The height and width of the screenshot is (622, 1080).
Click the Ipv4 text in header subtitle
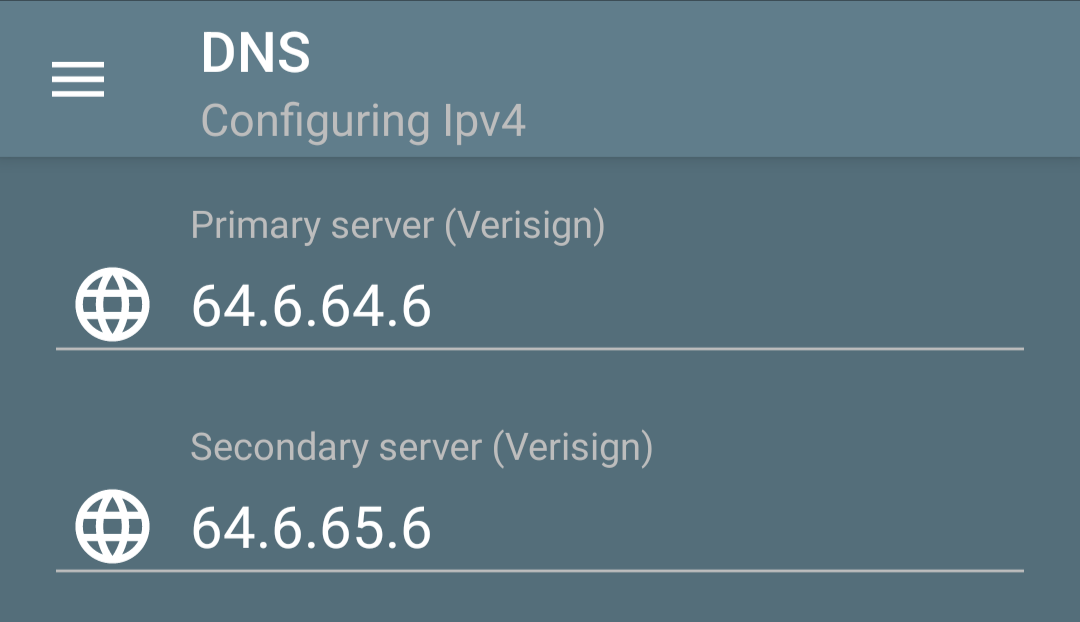485,122
